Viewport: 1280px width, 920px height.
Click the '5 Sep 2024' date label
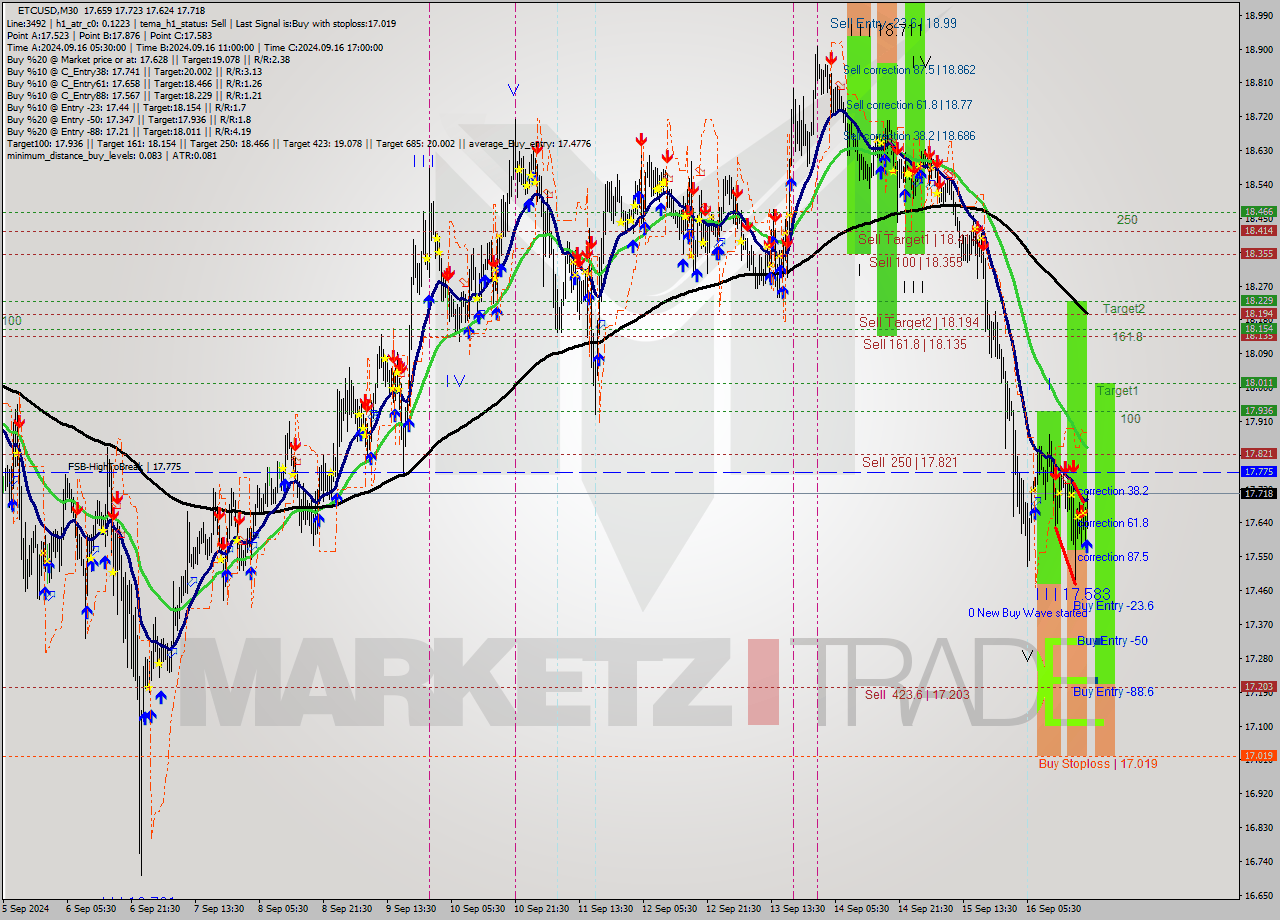(x=24, y=909)
